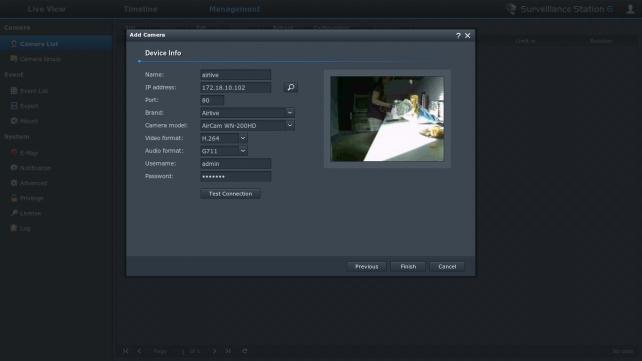
Task: Switch to the Management tab
Action: (235, 9)
